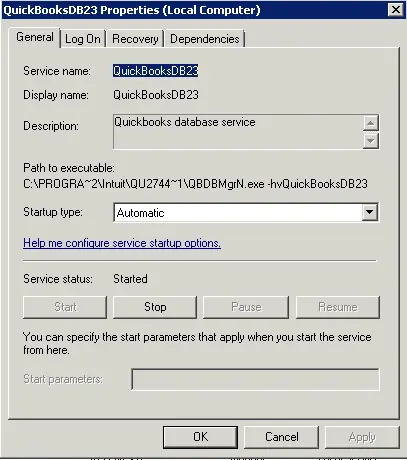
Task: Open the Recovery tab
Action: [x=135, y=39]
